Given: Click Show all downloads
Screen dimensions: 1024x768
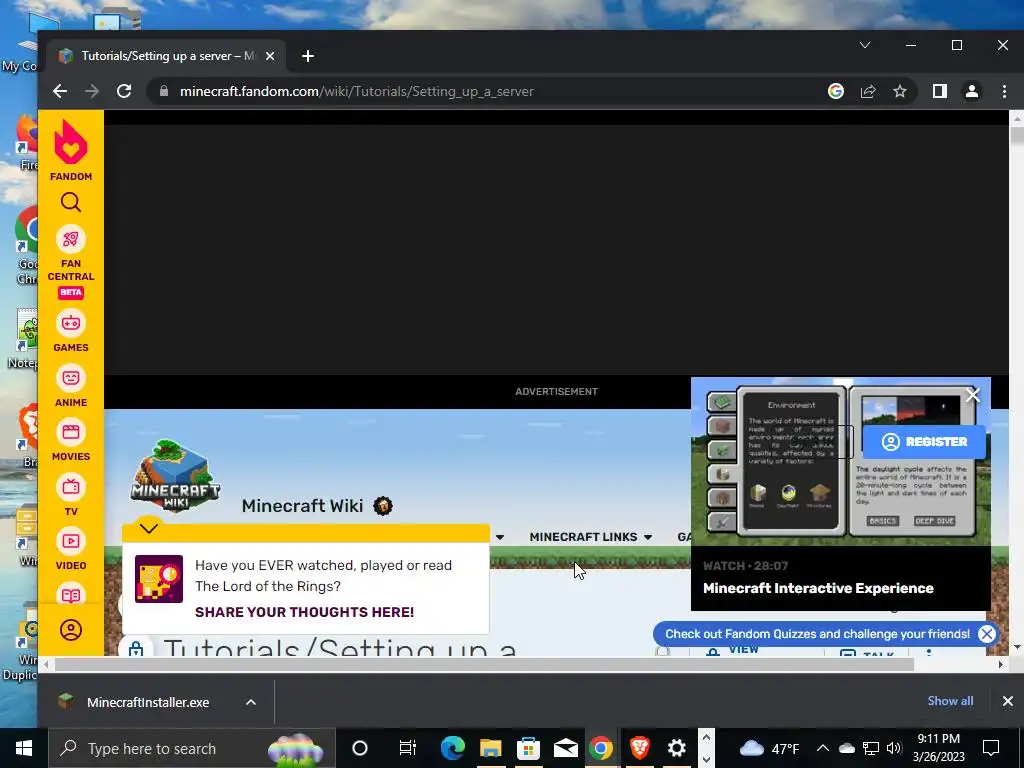Looking at the screenshot, I should point(950,701).
